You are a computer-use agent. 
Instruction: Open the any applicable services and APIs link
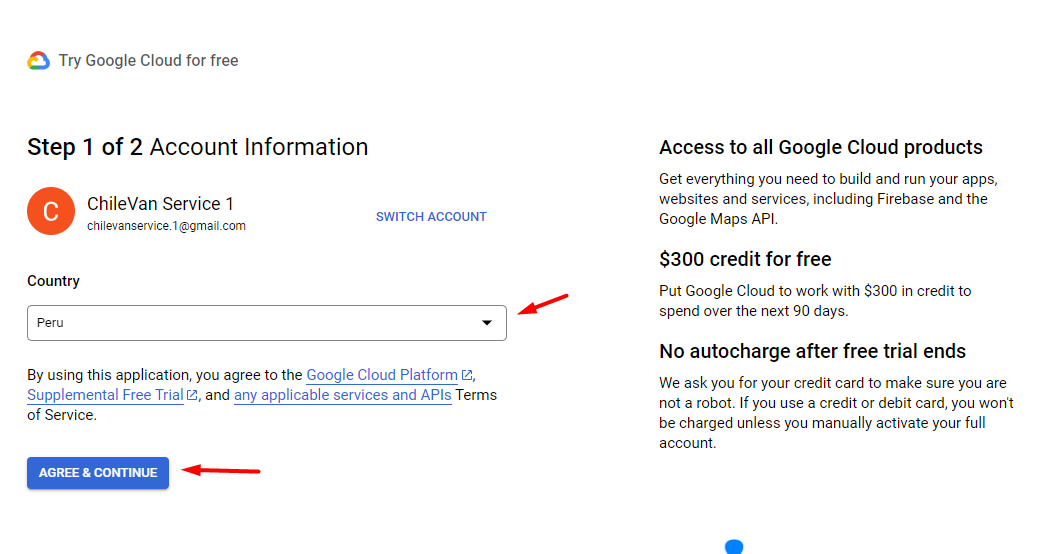point(343,395)
